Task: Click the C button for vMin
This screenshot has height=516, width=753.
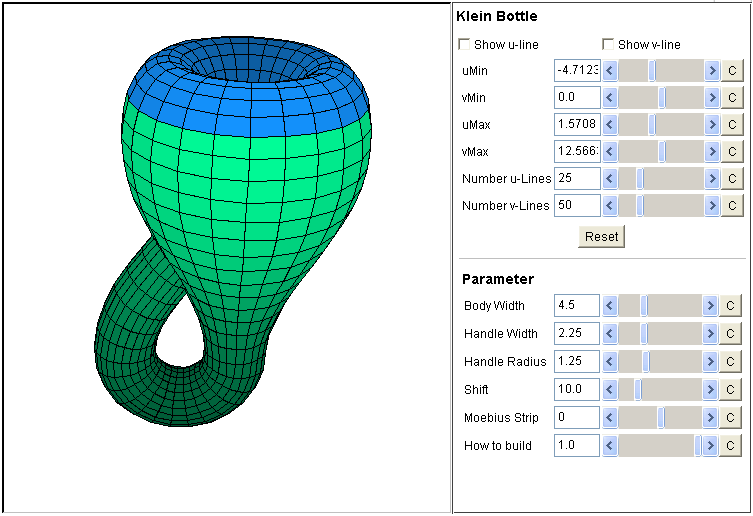Action: [732, 98]
